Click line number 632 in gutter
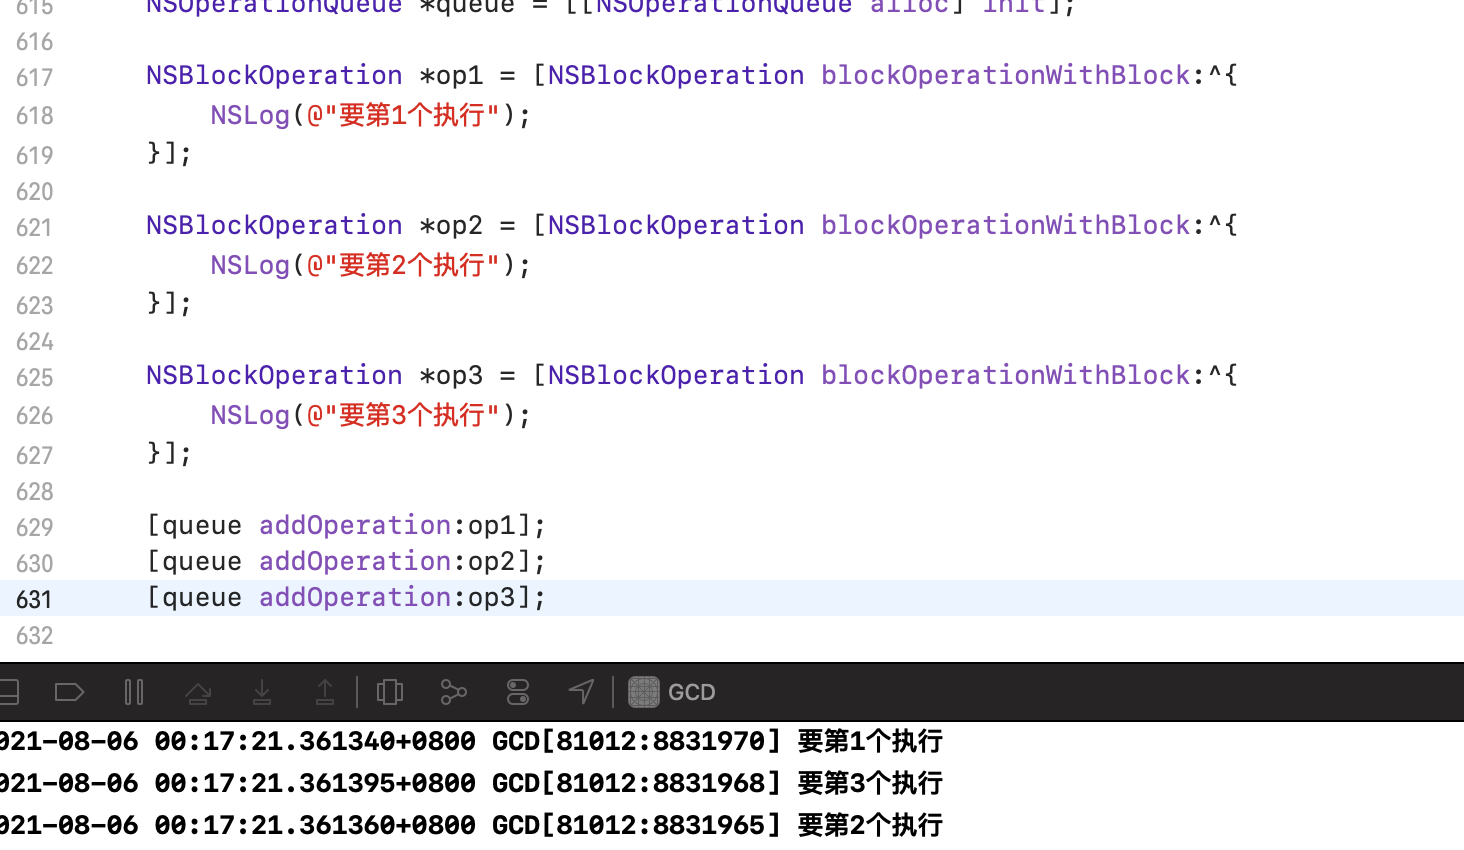This screenshot has height=850, width=1464. click(34, 635)
